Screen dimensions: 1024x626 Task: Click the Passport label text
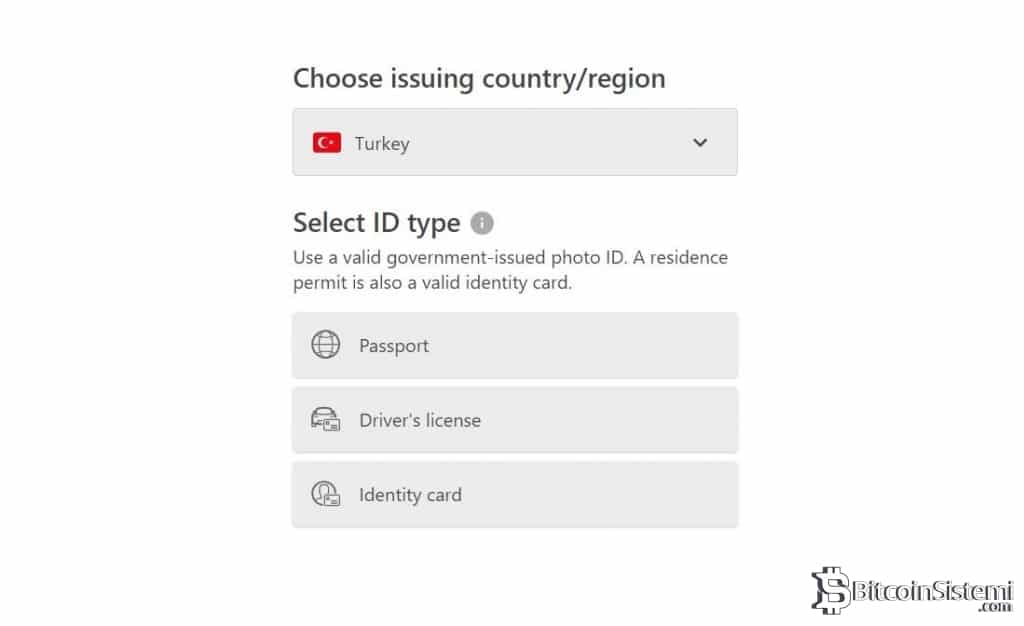pos(394,346)
